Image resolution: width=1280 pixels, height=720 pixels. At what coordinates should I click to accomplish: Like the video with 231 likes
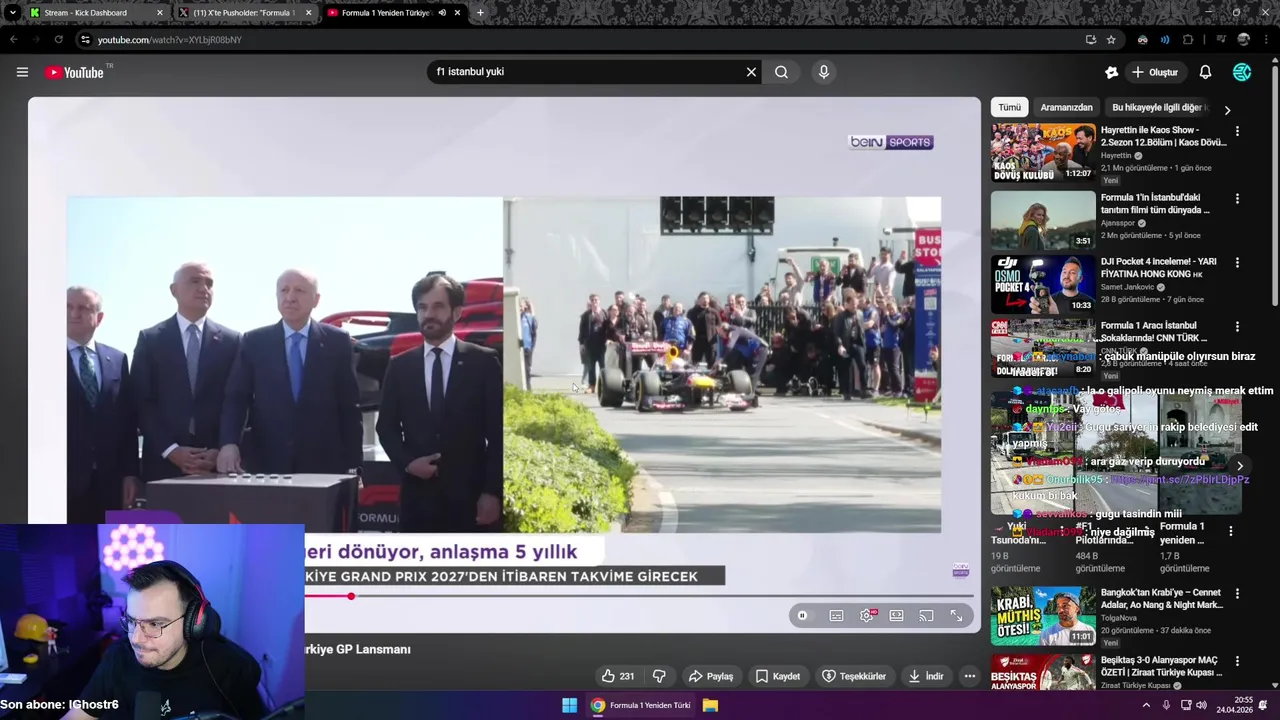(618, 676)
